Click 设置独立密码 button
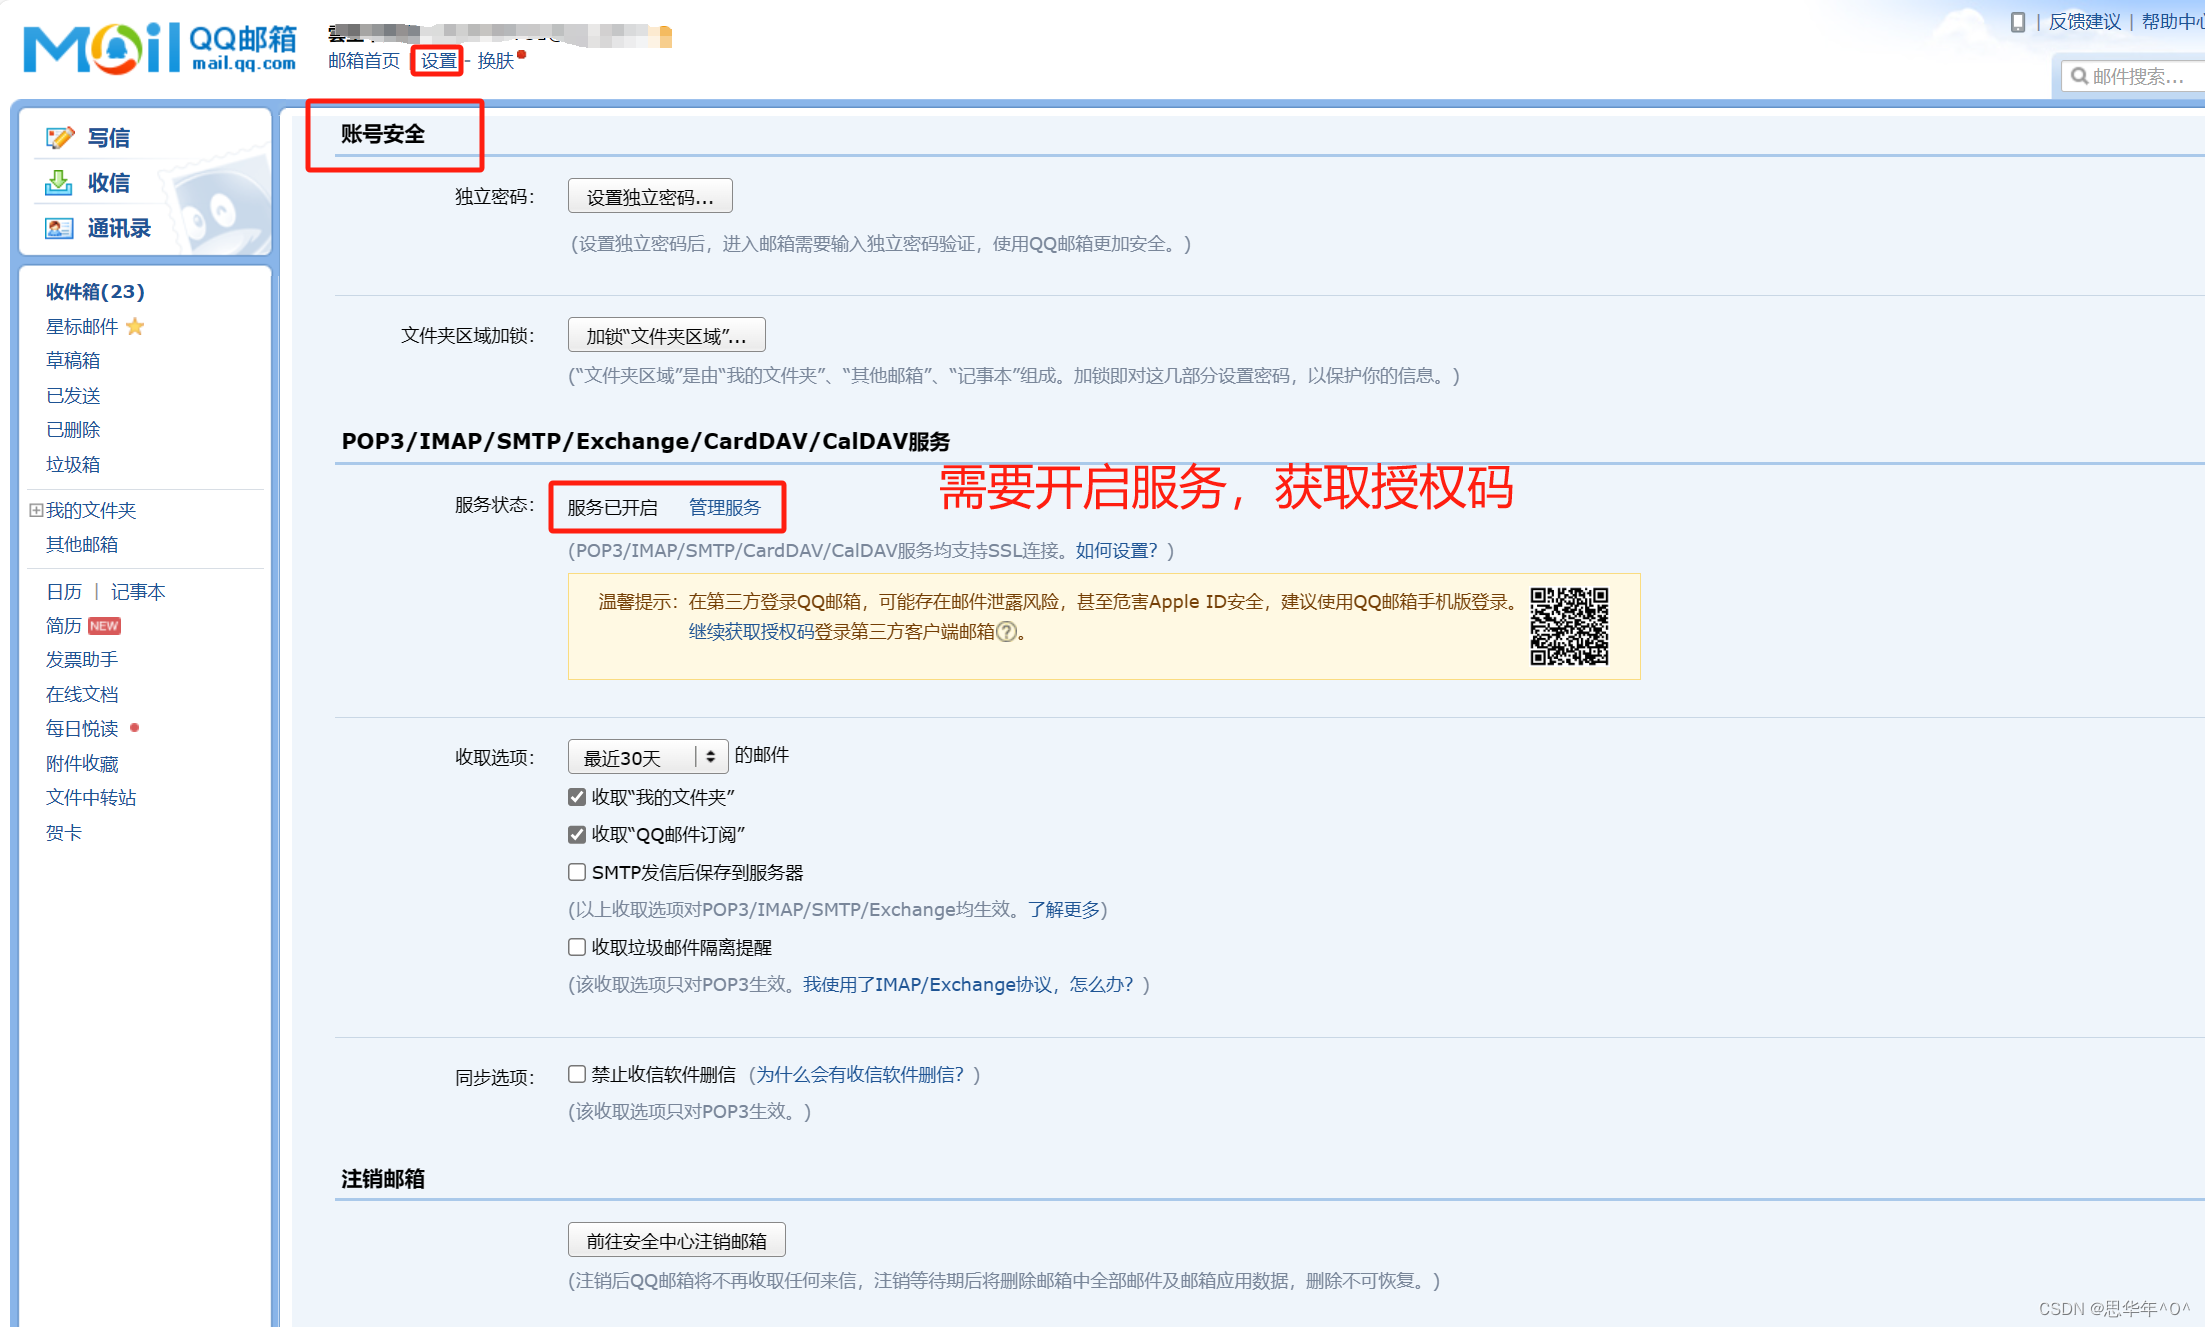Screen dimensions: 2205x1327 (650, 197)
